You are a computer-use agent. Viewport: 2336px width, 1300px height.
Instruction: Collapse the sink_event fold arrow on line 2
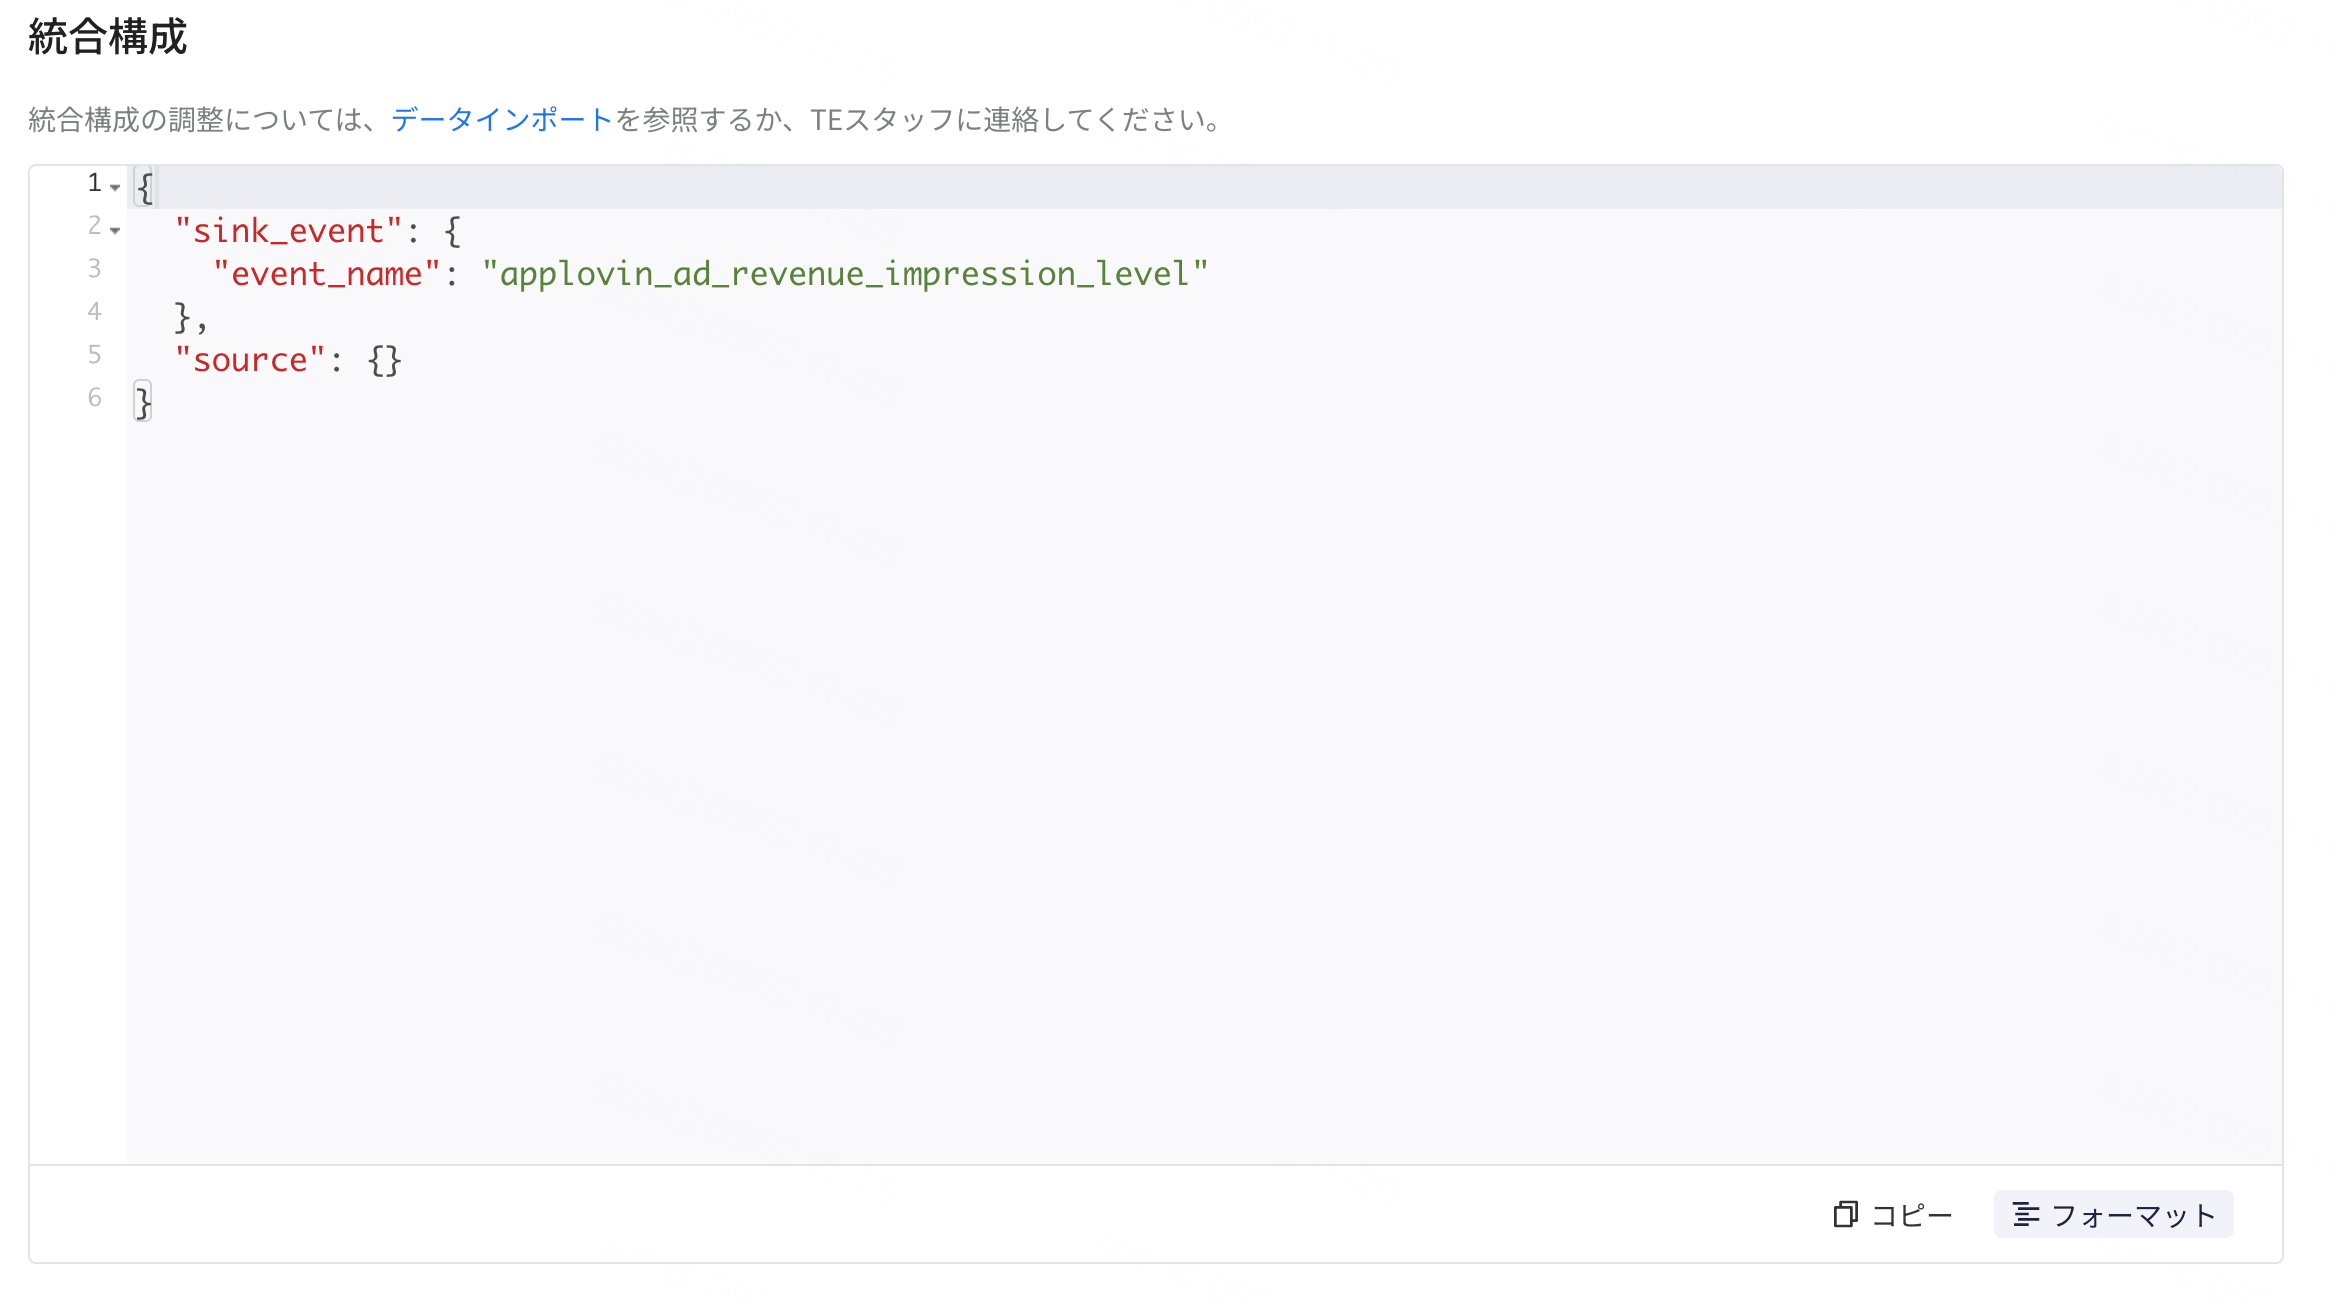115,231
